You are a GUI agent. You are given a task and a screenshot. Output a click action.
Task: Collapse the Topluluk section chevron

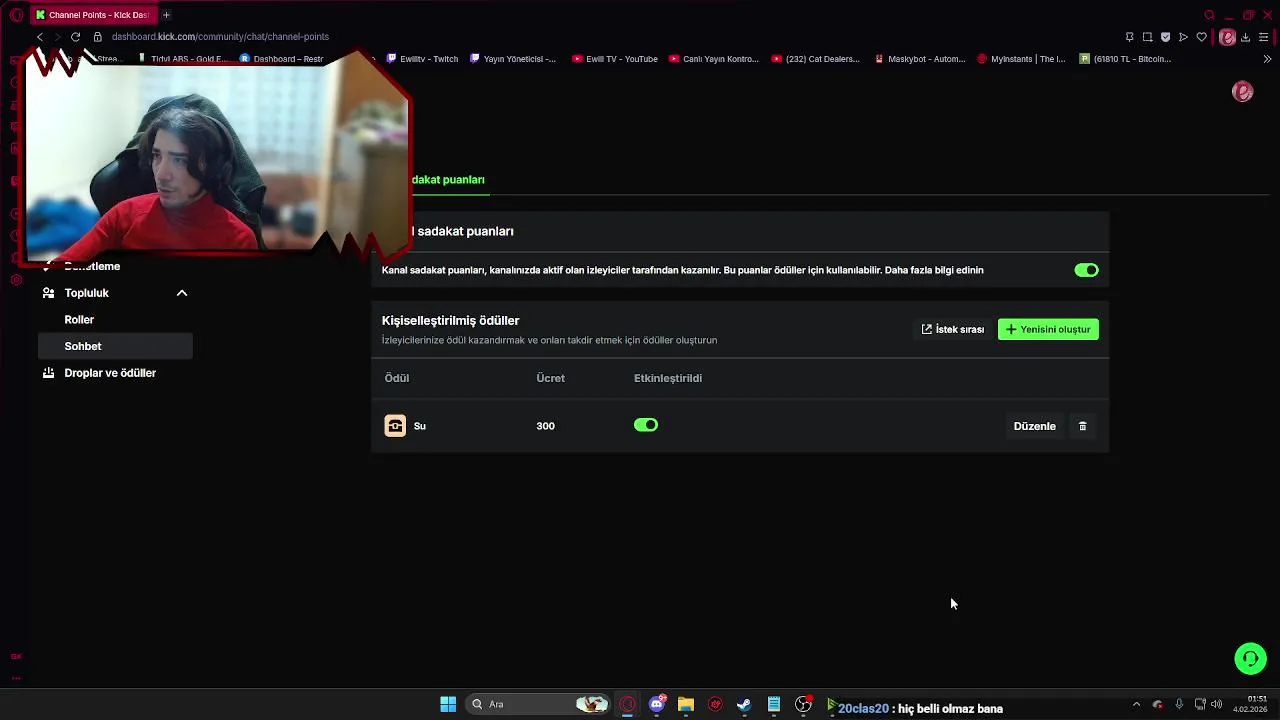click(182, 293)
